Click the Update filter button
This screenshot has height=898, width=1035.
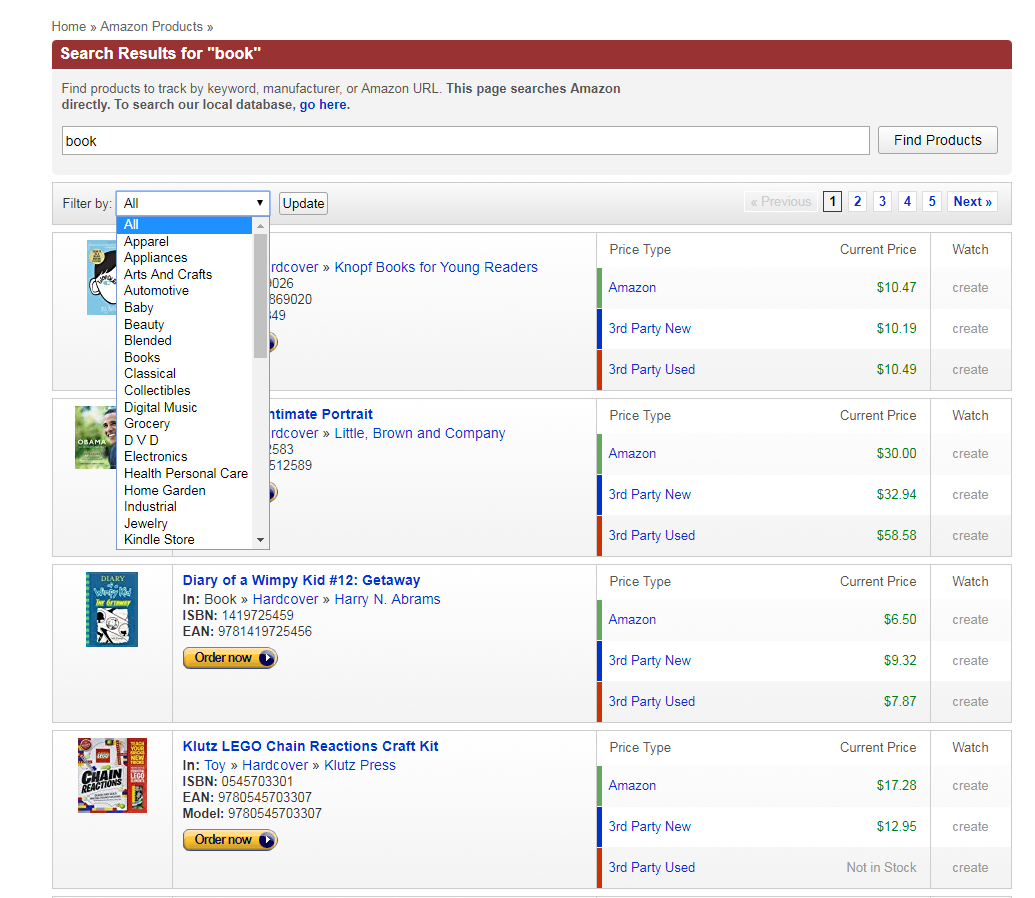click(303, 203)
